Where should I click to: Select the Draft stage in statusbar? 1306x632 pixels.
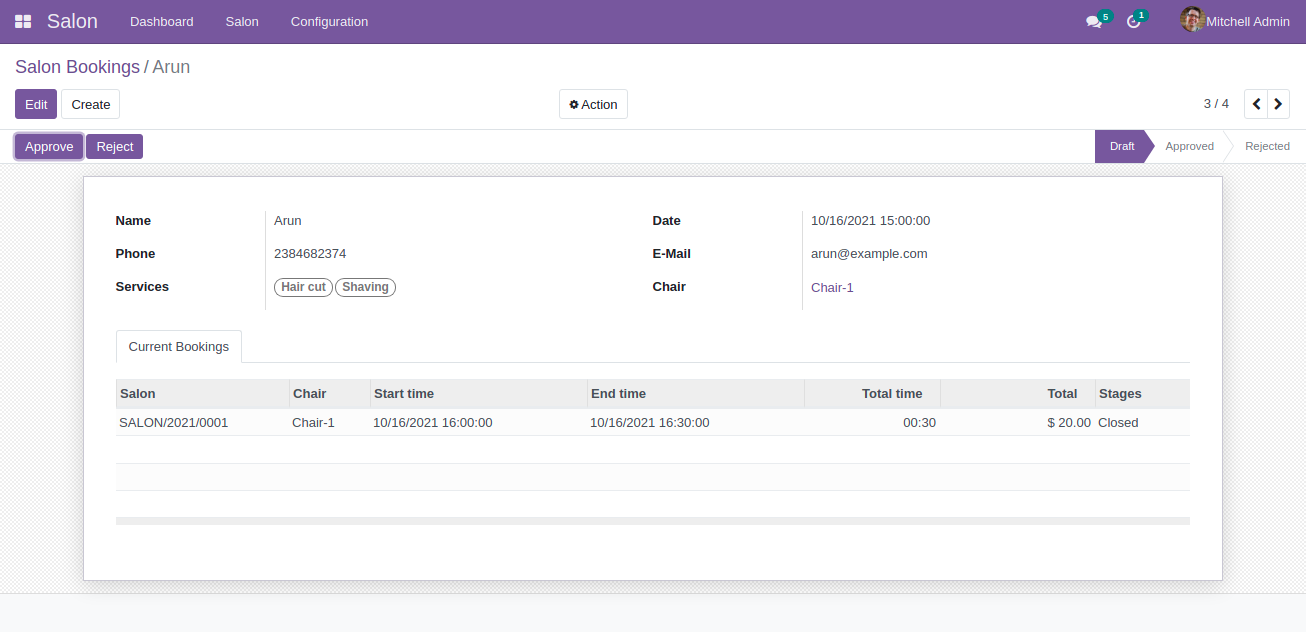pos(1121,146)
